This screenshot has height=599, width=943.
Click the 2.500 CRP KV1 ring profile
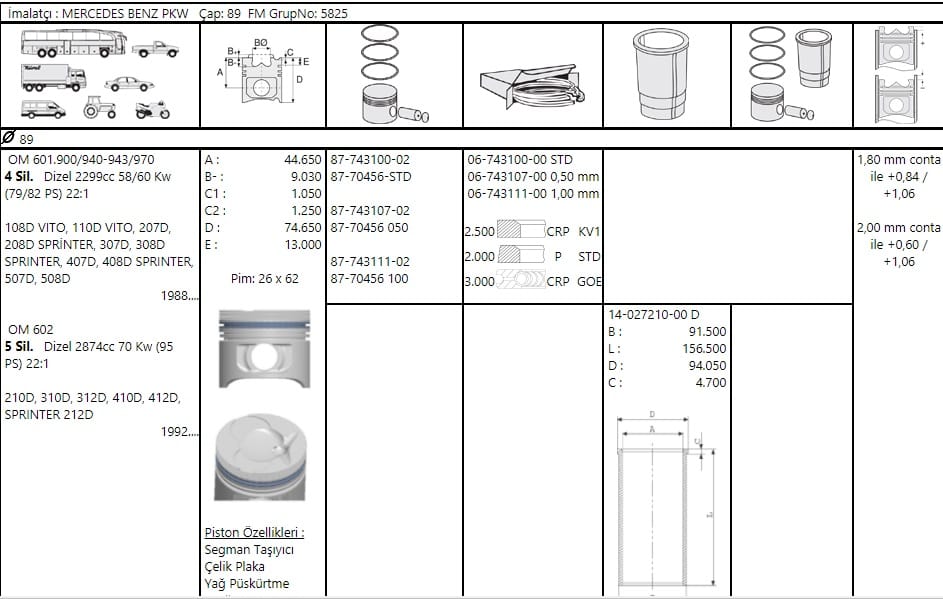coord(532,231)
